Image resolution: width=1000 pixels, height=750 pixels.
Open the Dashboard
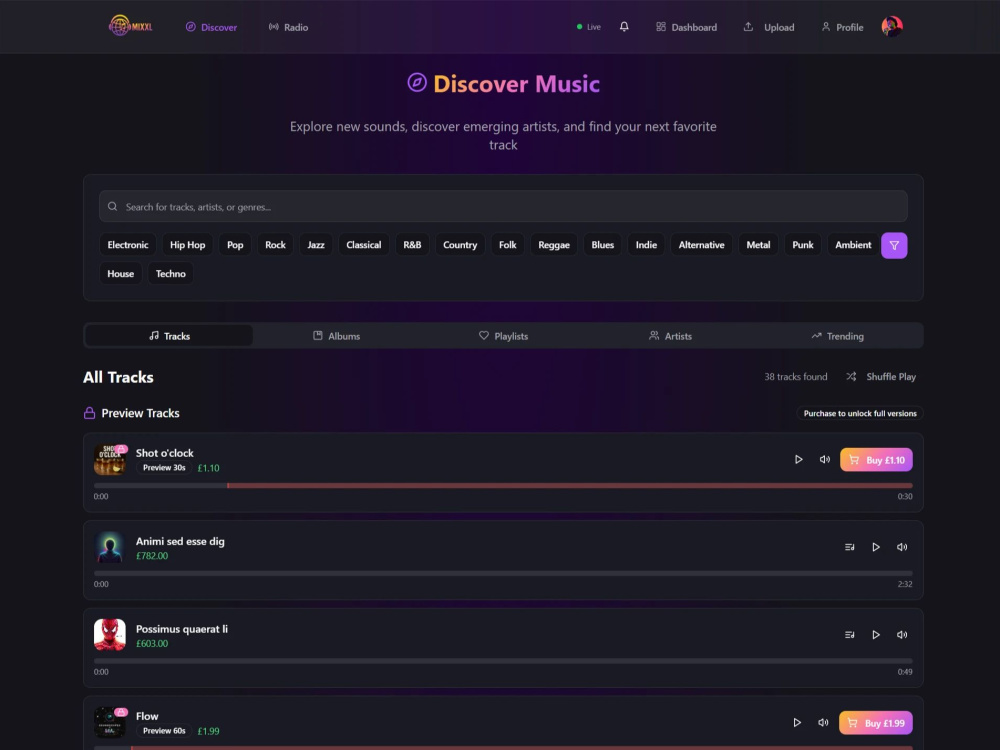(x=686, y=27)
